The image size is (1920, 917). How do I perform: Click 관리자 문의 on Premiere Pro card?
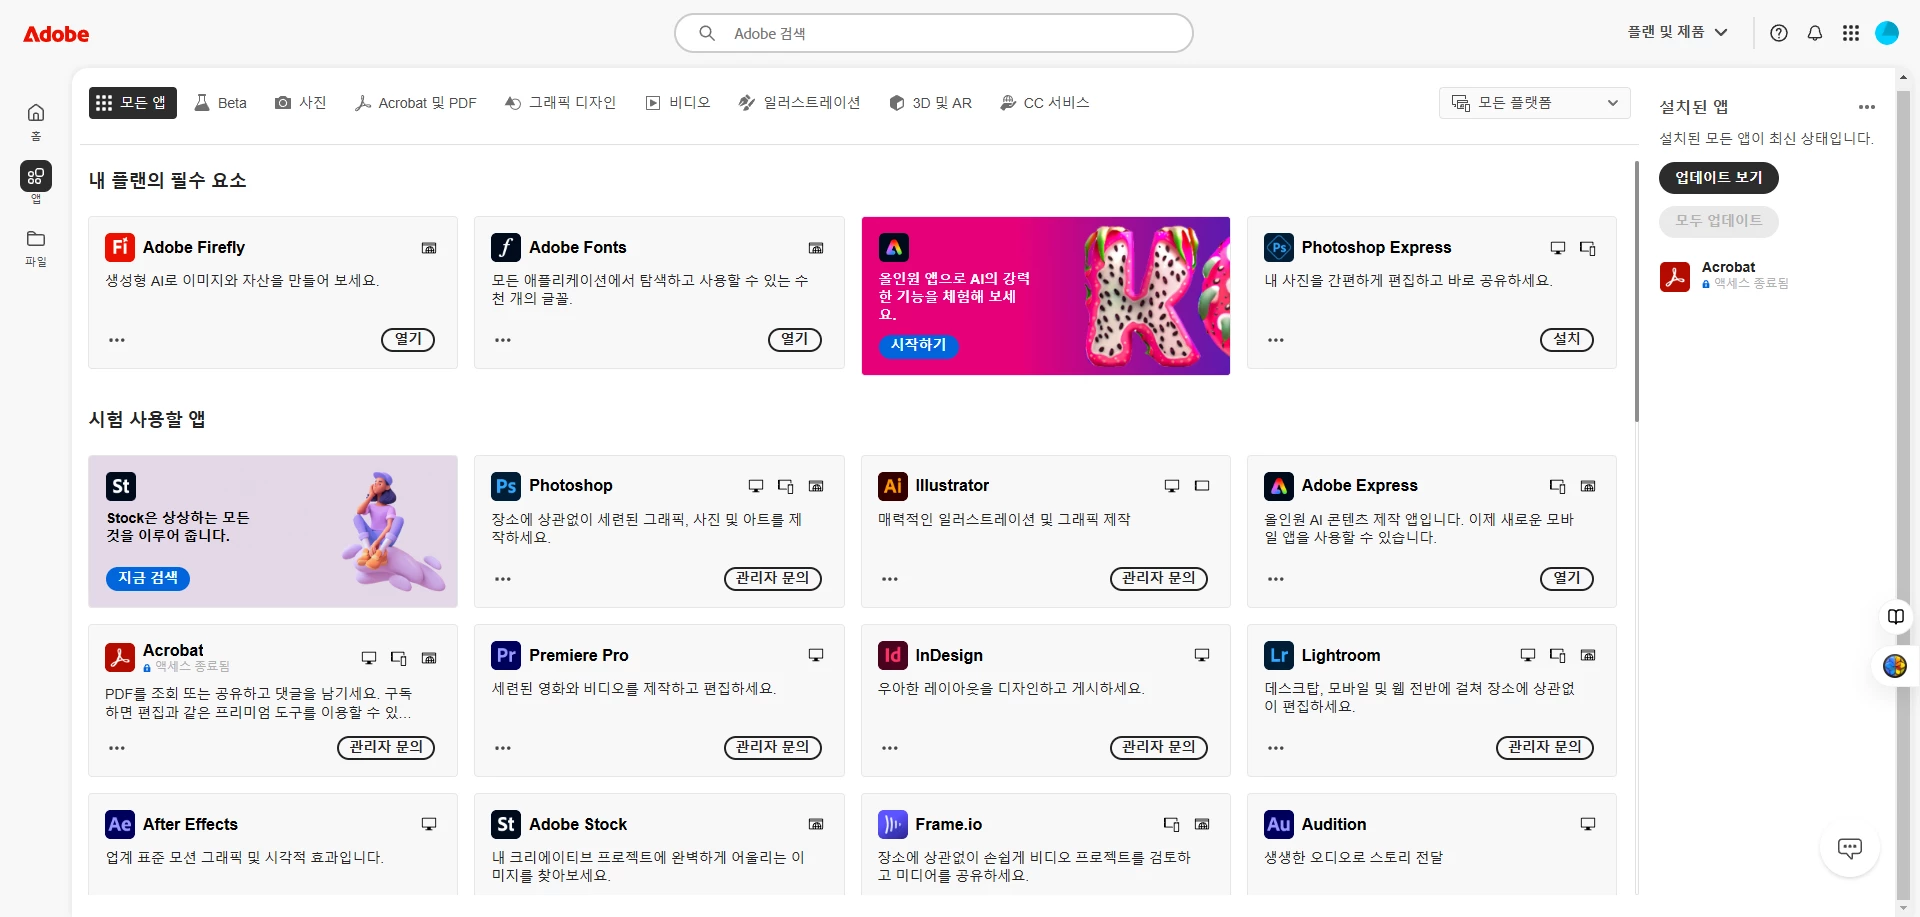click(x=773, y=748)
